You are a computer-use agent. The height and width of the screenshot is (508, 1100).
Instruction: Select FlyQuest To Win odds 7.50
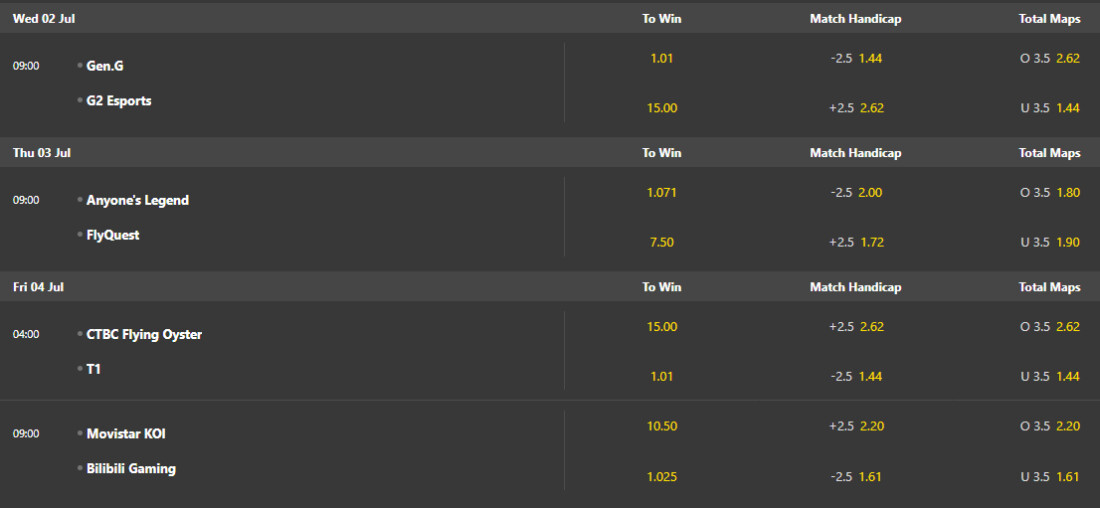[x=662, y=242]
